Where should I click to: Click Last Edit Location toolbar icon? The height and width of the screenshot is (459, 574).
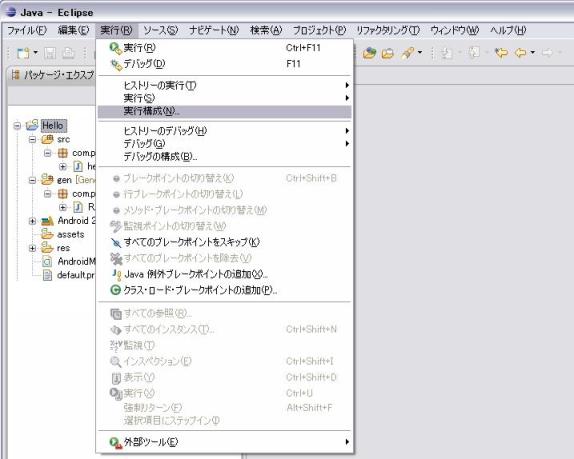[502, 53]
